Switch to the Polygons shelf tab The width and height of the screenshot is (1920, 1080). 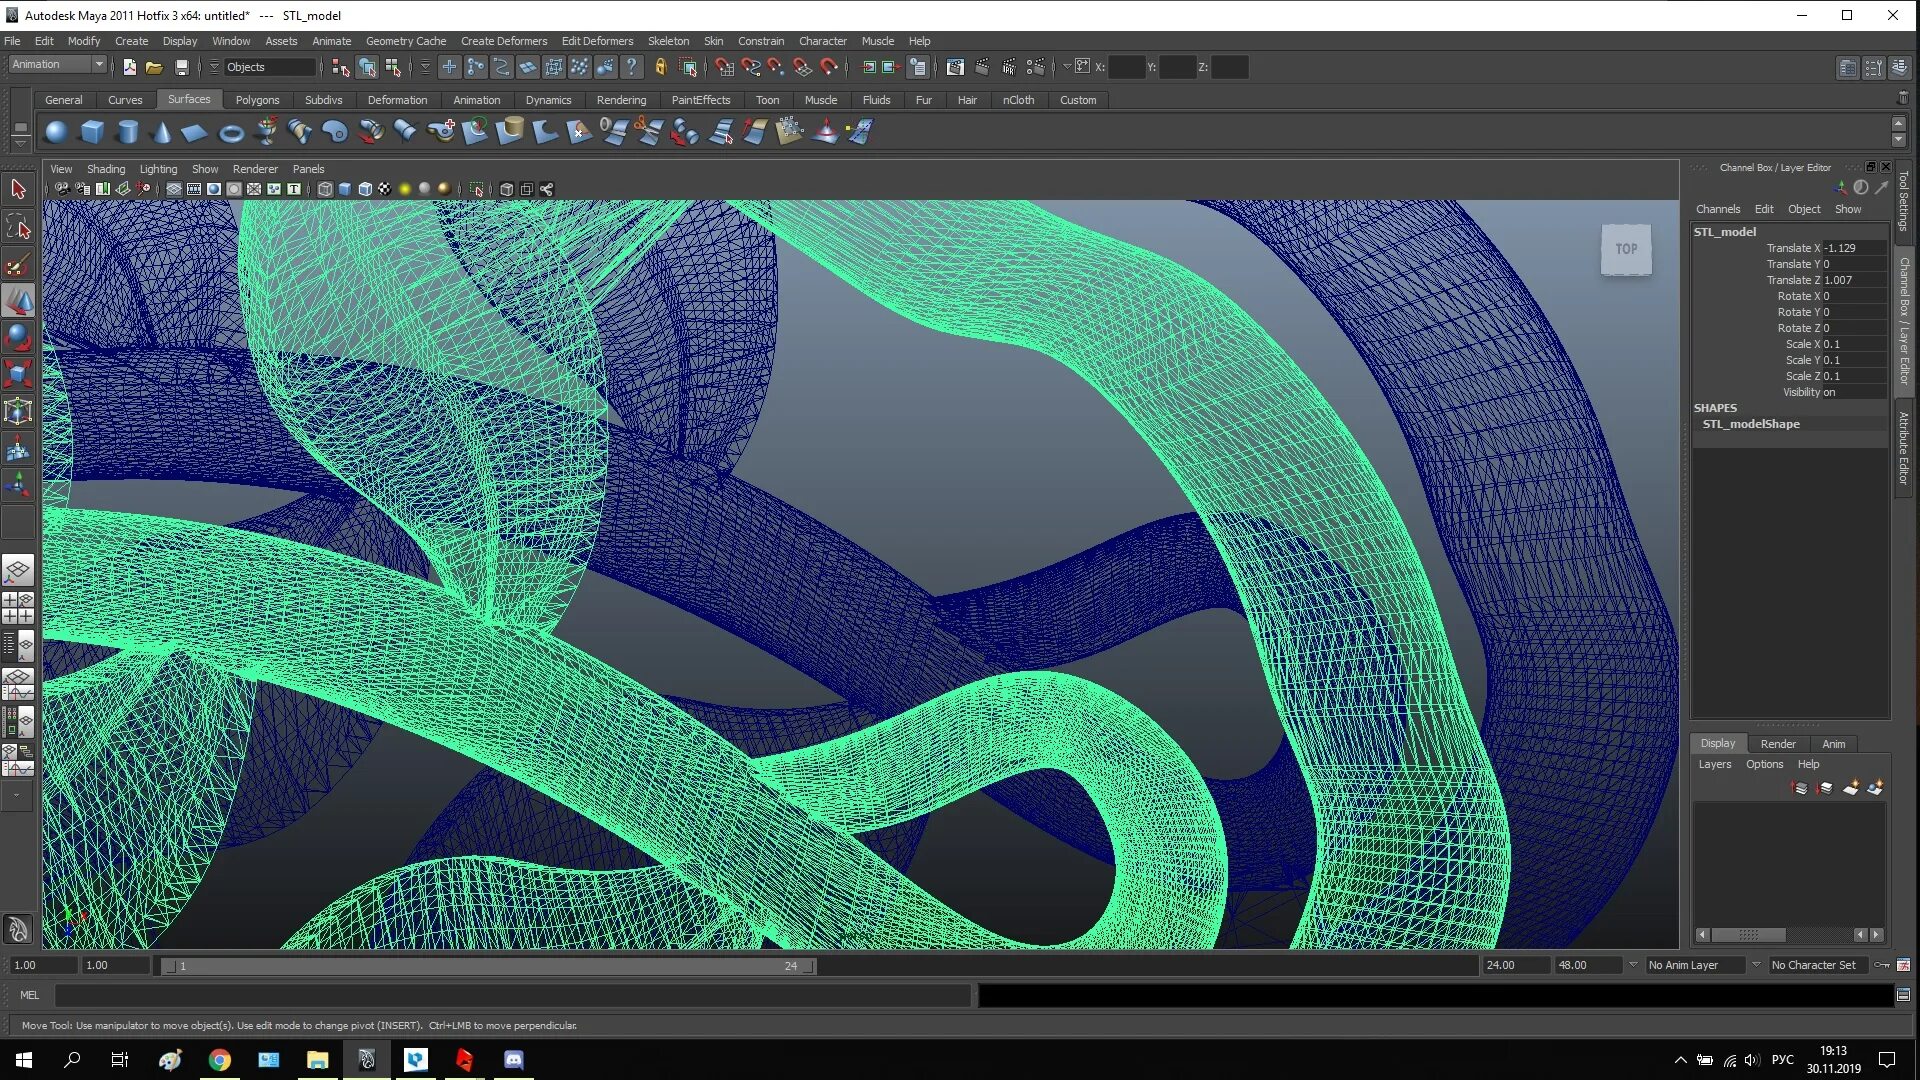(257, 100)
